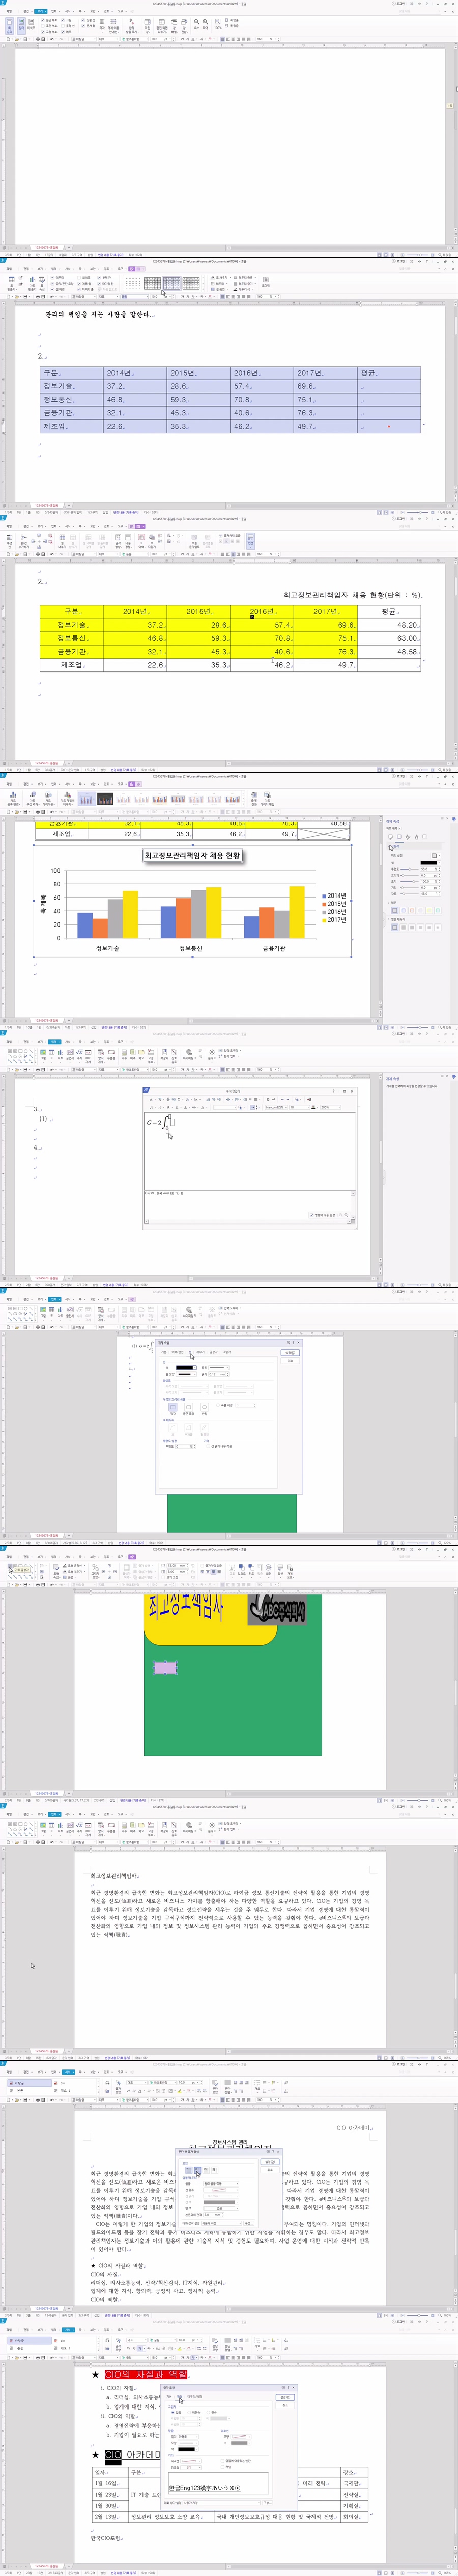Click the small purple rectangle shape on green page
Screen dimensions: 458x2576
[165, 1667]
